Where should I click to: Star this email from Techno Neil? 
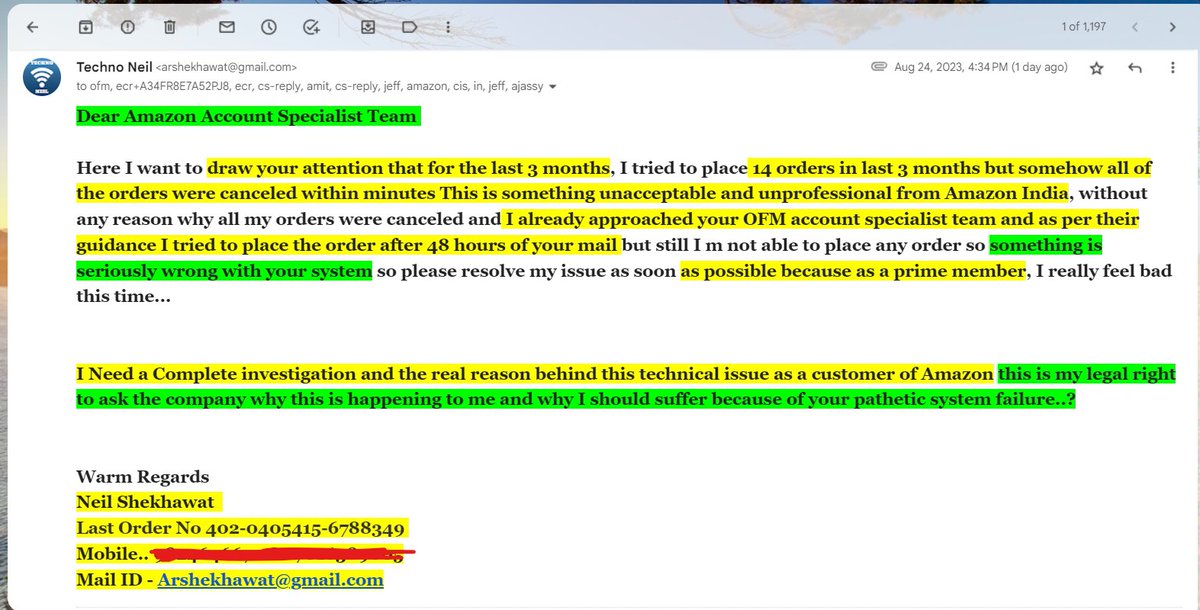[x=1096, y=68]
